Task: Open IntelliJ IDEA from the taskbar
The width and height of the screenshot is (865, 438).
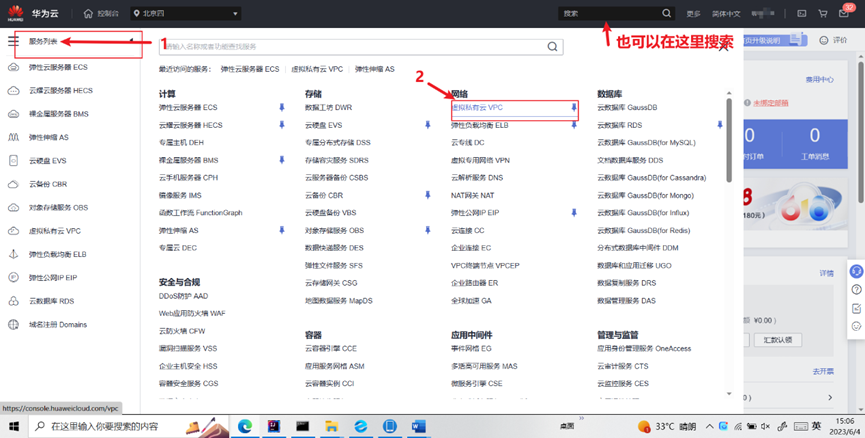Action: 274,426
